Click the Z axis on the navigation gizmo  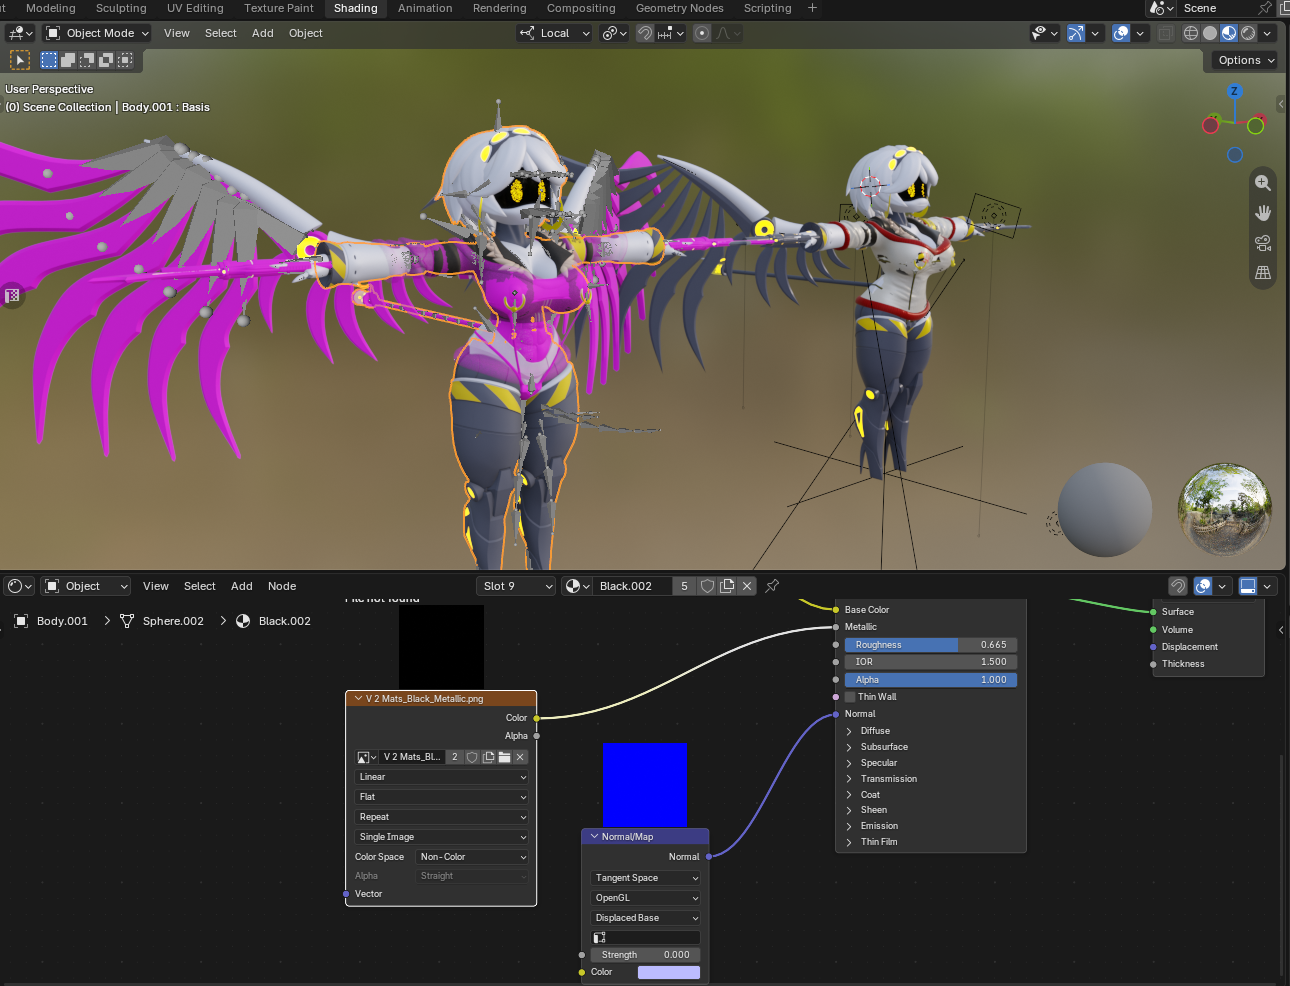point(1234,91)
